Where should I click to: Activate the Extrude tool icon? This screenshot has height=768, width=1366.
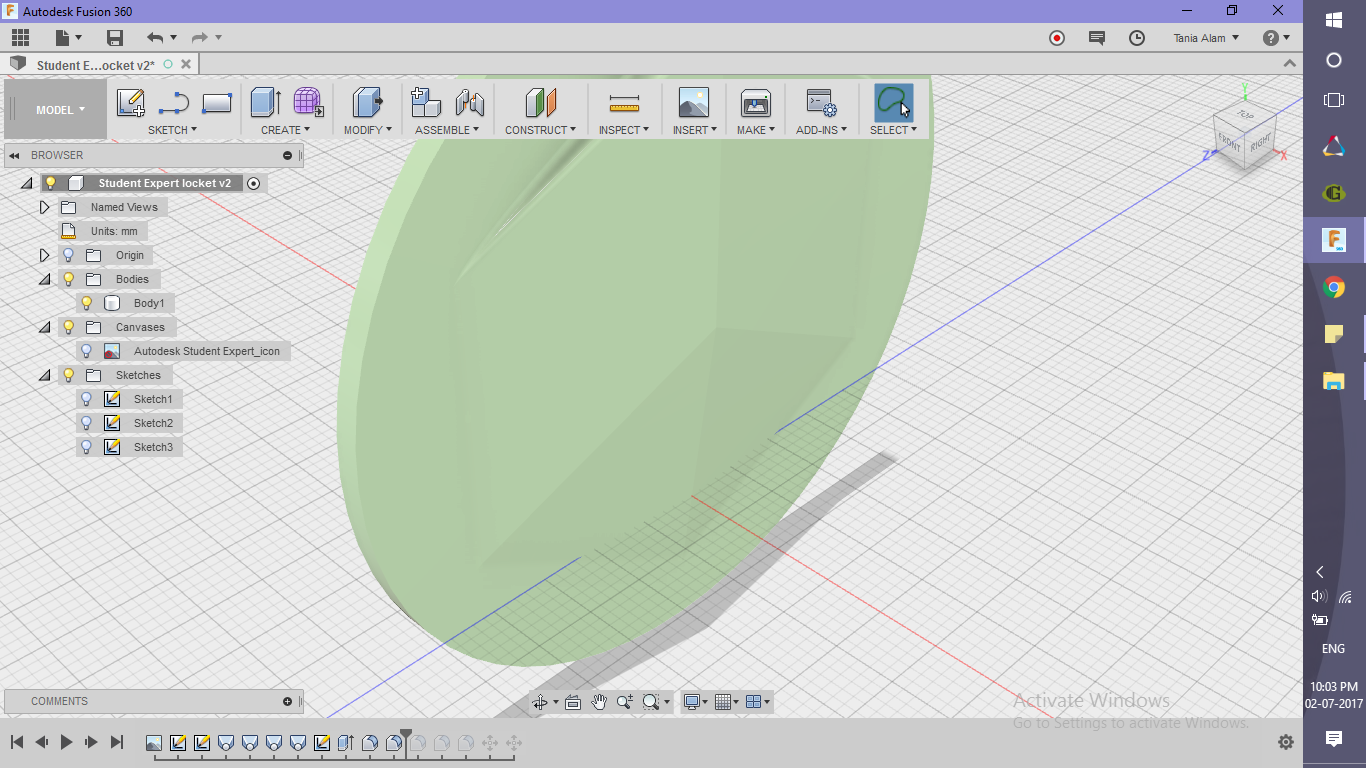tap(265, 103)
